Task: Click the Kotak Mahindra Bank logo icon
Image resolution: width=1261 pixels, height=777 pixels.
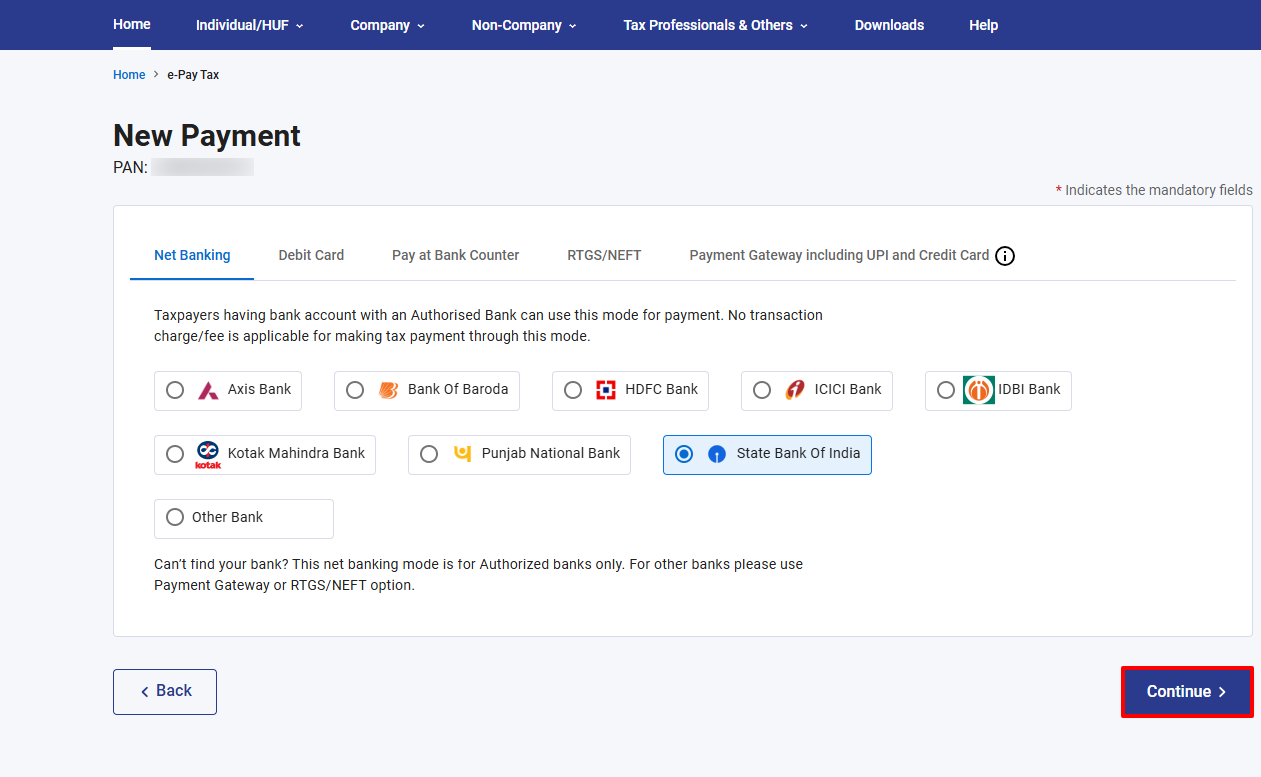Action: 208,454
